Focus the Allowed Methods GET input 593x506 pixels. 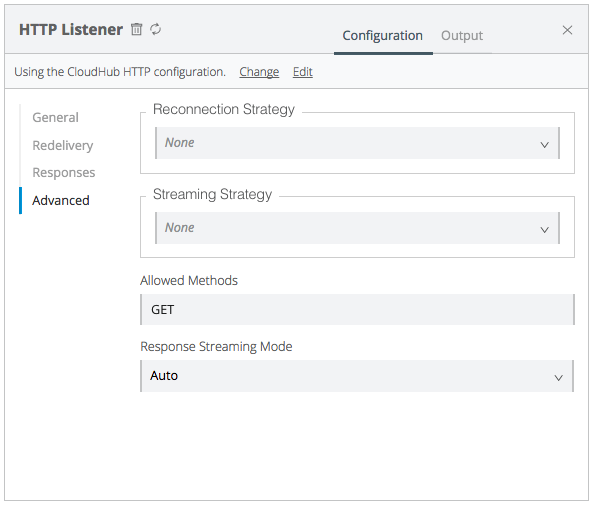click(357, 309)
